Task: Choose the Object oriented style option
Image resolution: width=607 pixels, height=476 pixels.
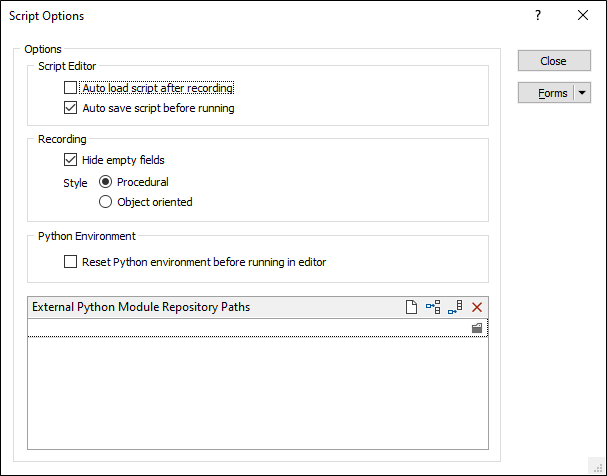Action: click(105, 202)
